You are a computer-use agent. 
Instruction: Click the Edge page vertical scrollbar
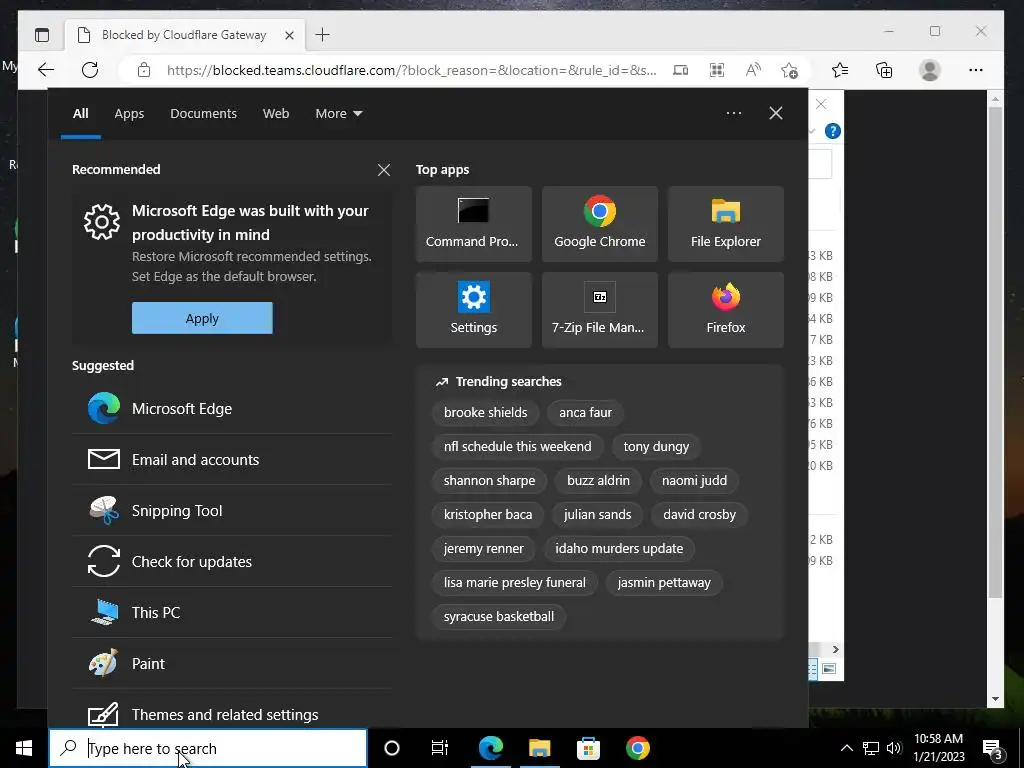(995, 353)
